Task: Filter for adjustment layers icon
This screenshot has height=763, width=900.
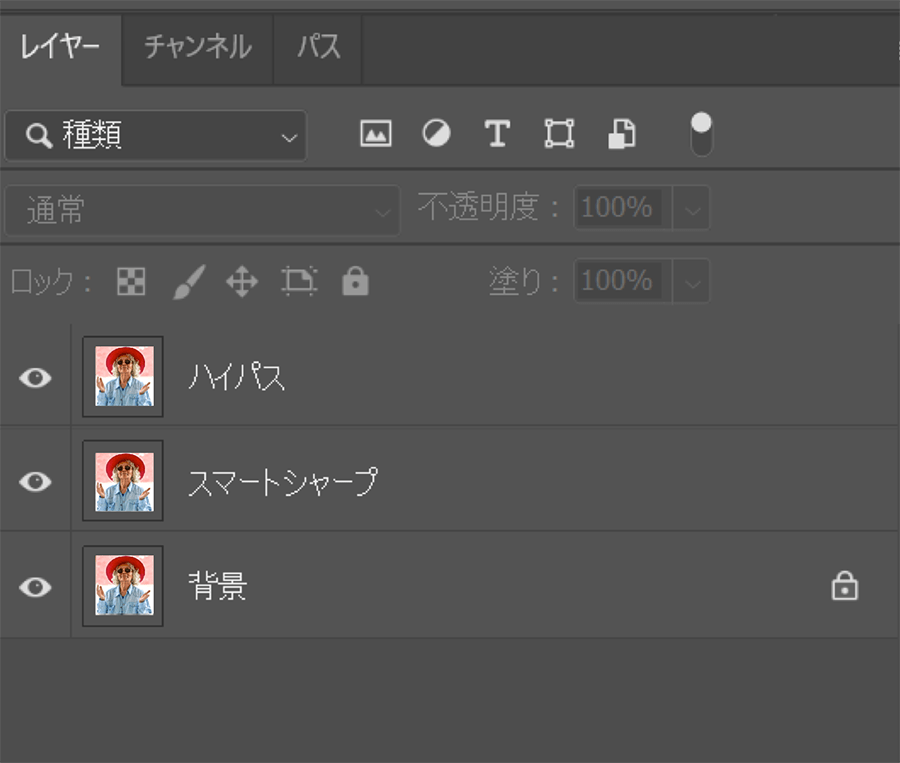Action: [x=436, y=134]
